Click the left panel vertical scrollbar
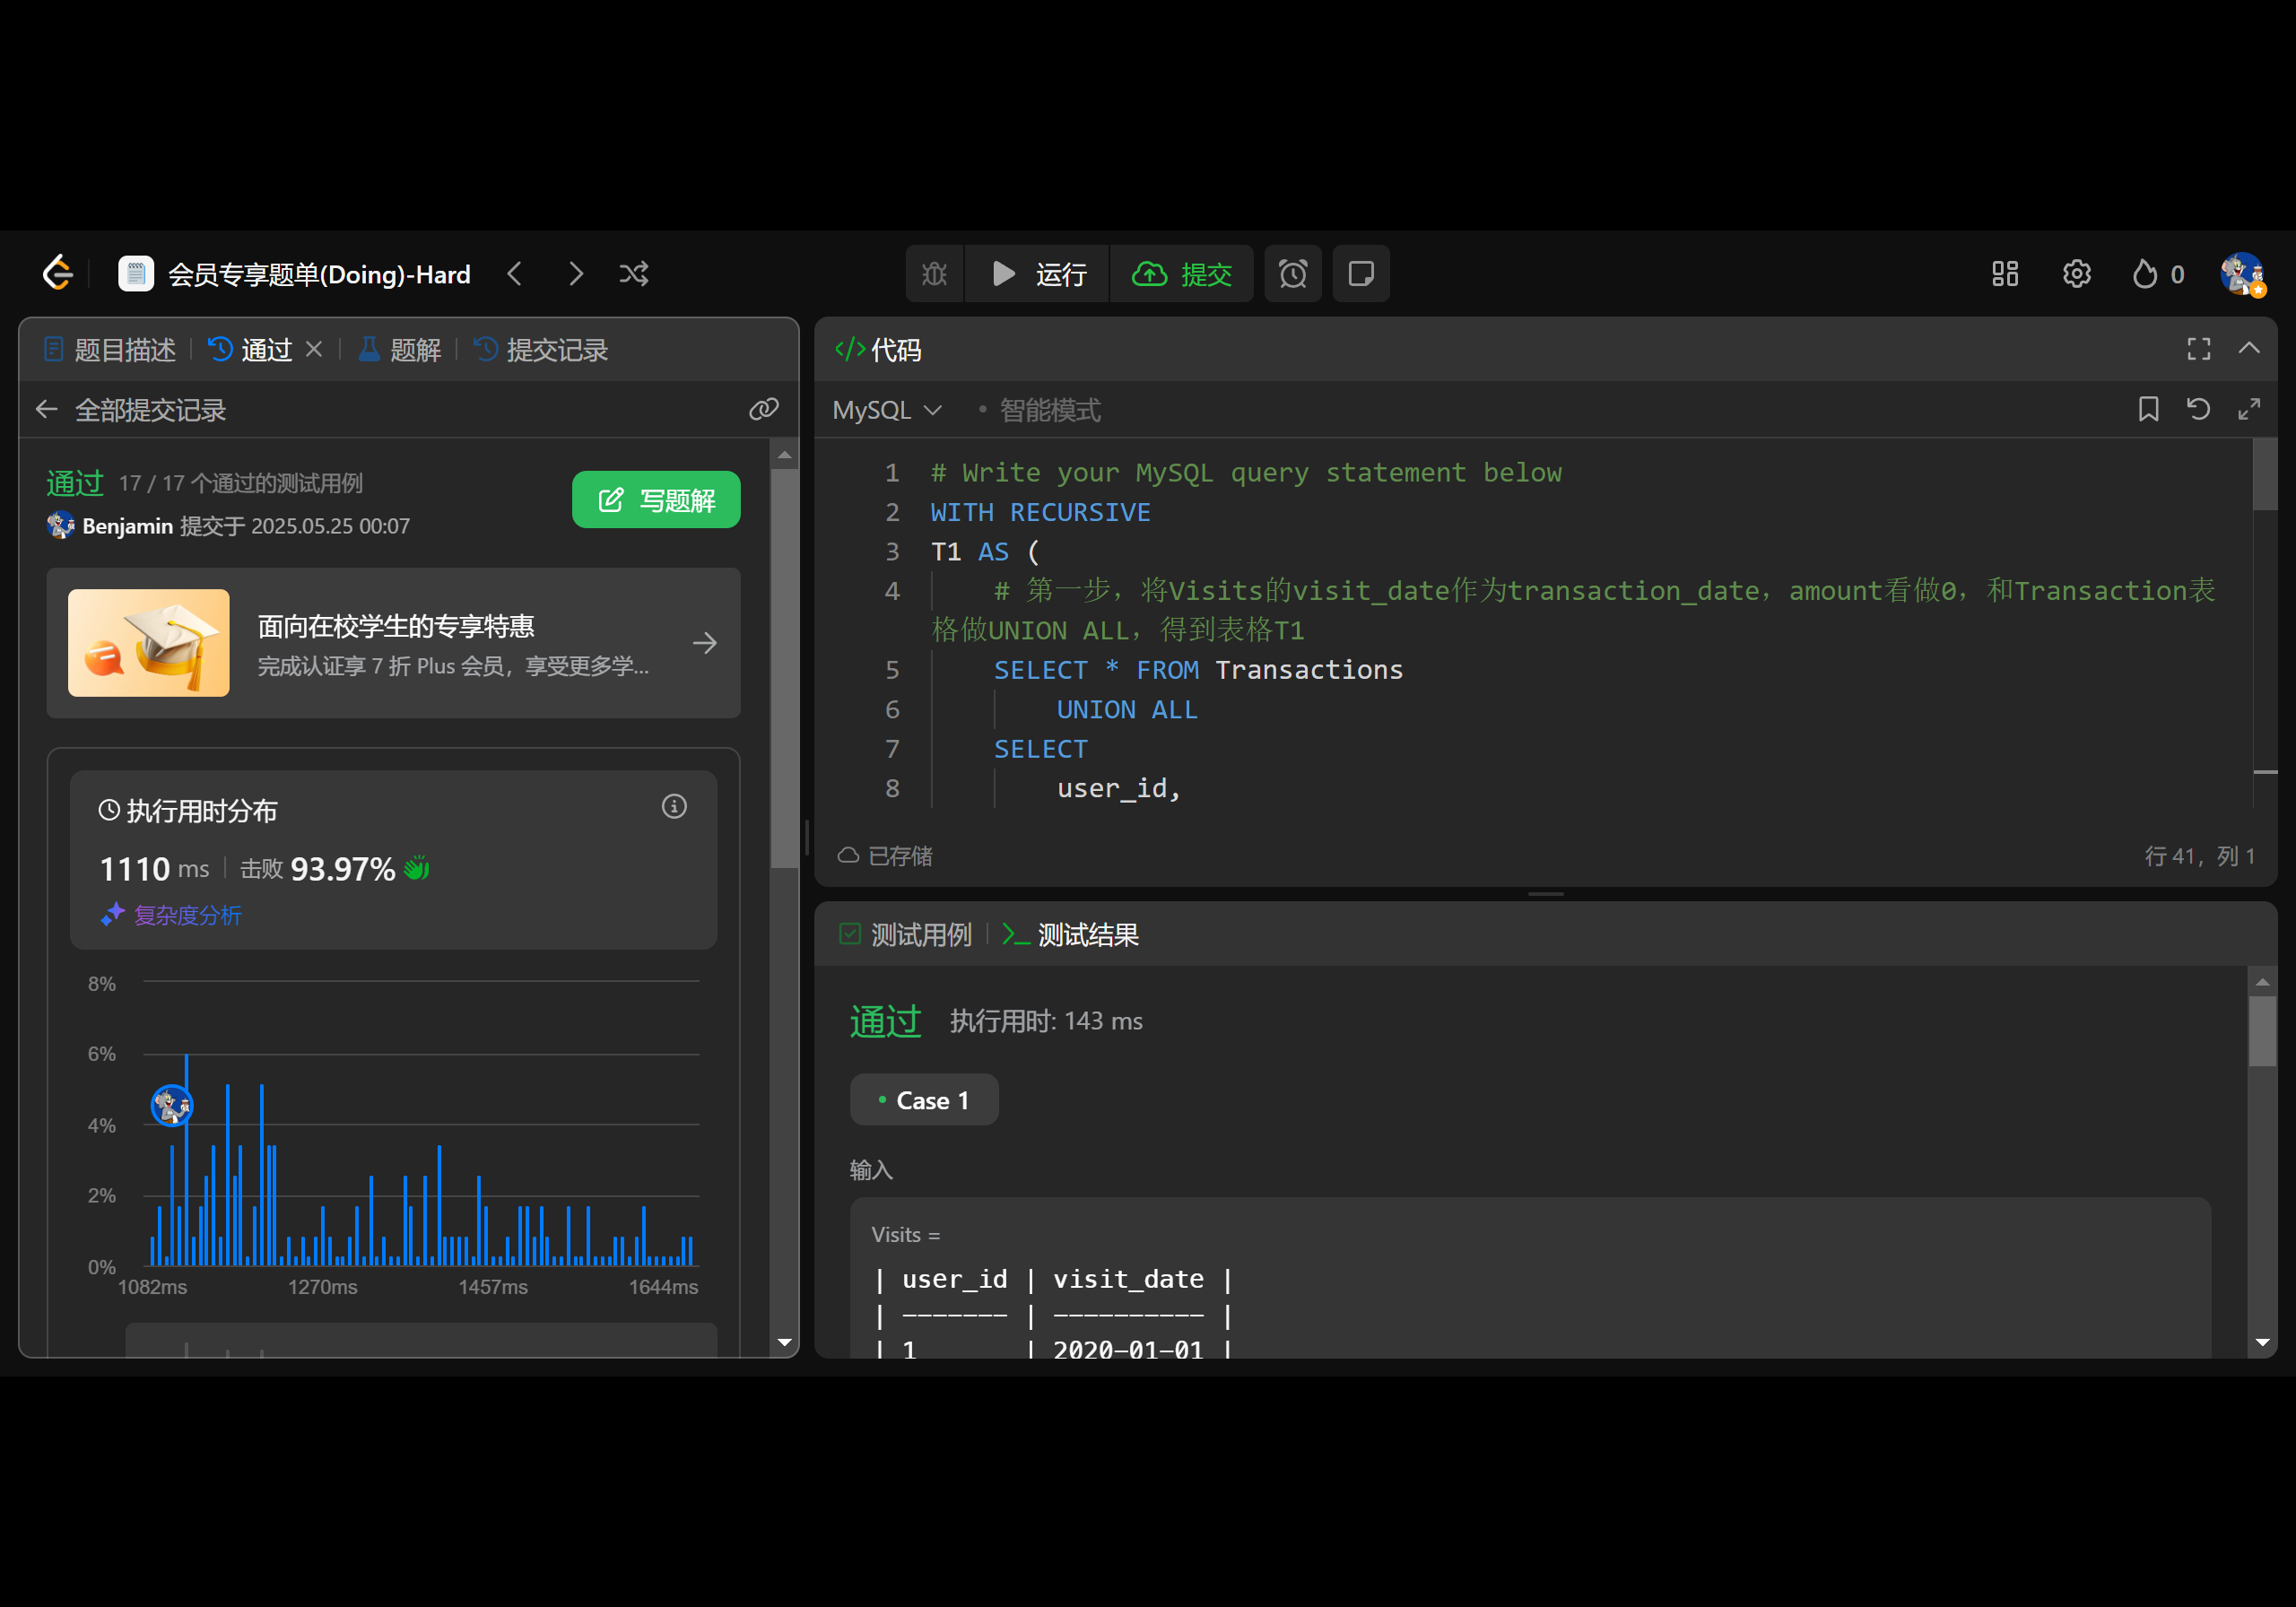This screenshot has width=2296, height=1607. pos(784,670)
